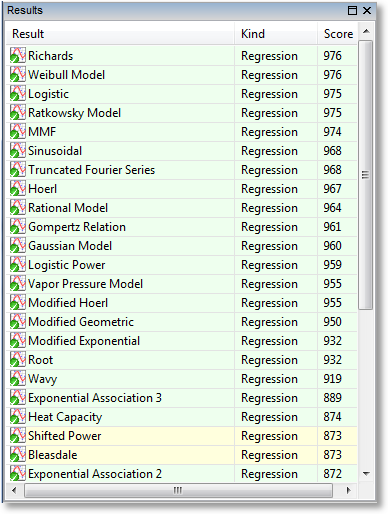Select the Modified Exponential result name
Image resolution: width=388 pixels, height=514 pixels.
point(84,341)
